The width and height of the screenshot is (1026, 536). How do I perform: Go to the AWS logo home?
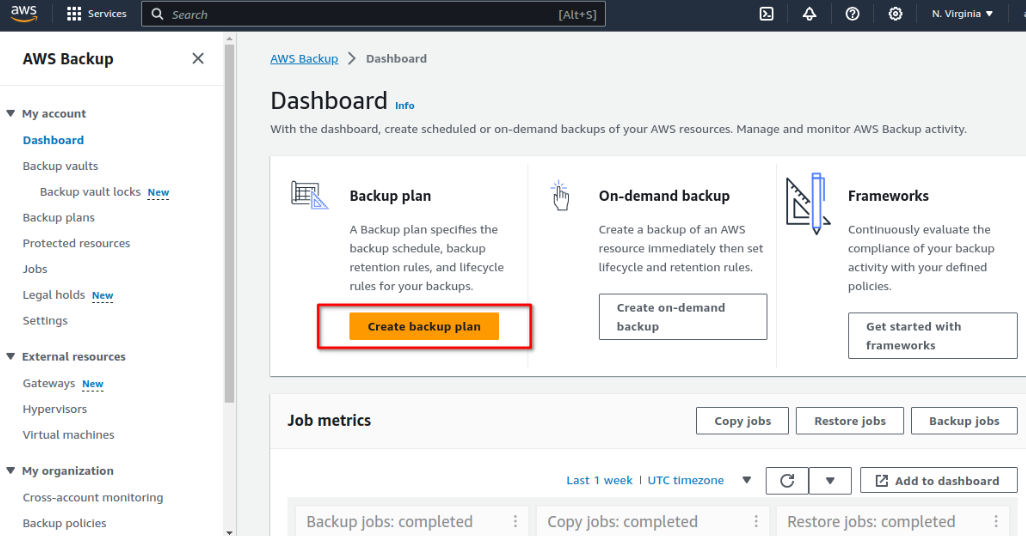click(24, 14)
